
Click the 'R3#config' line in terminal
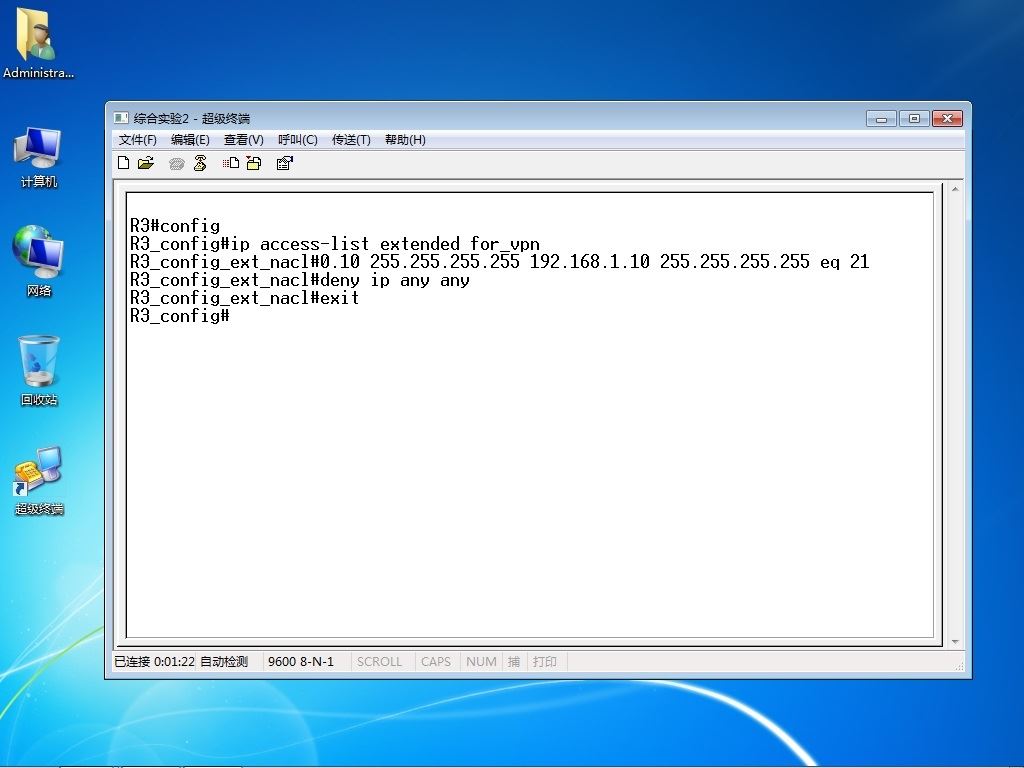(175, 226)
